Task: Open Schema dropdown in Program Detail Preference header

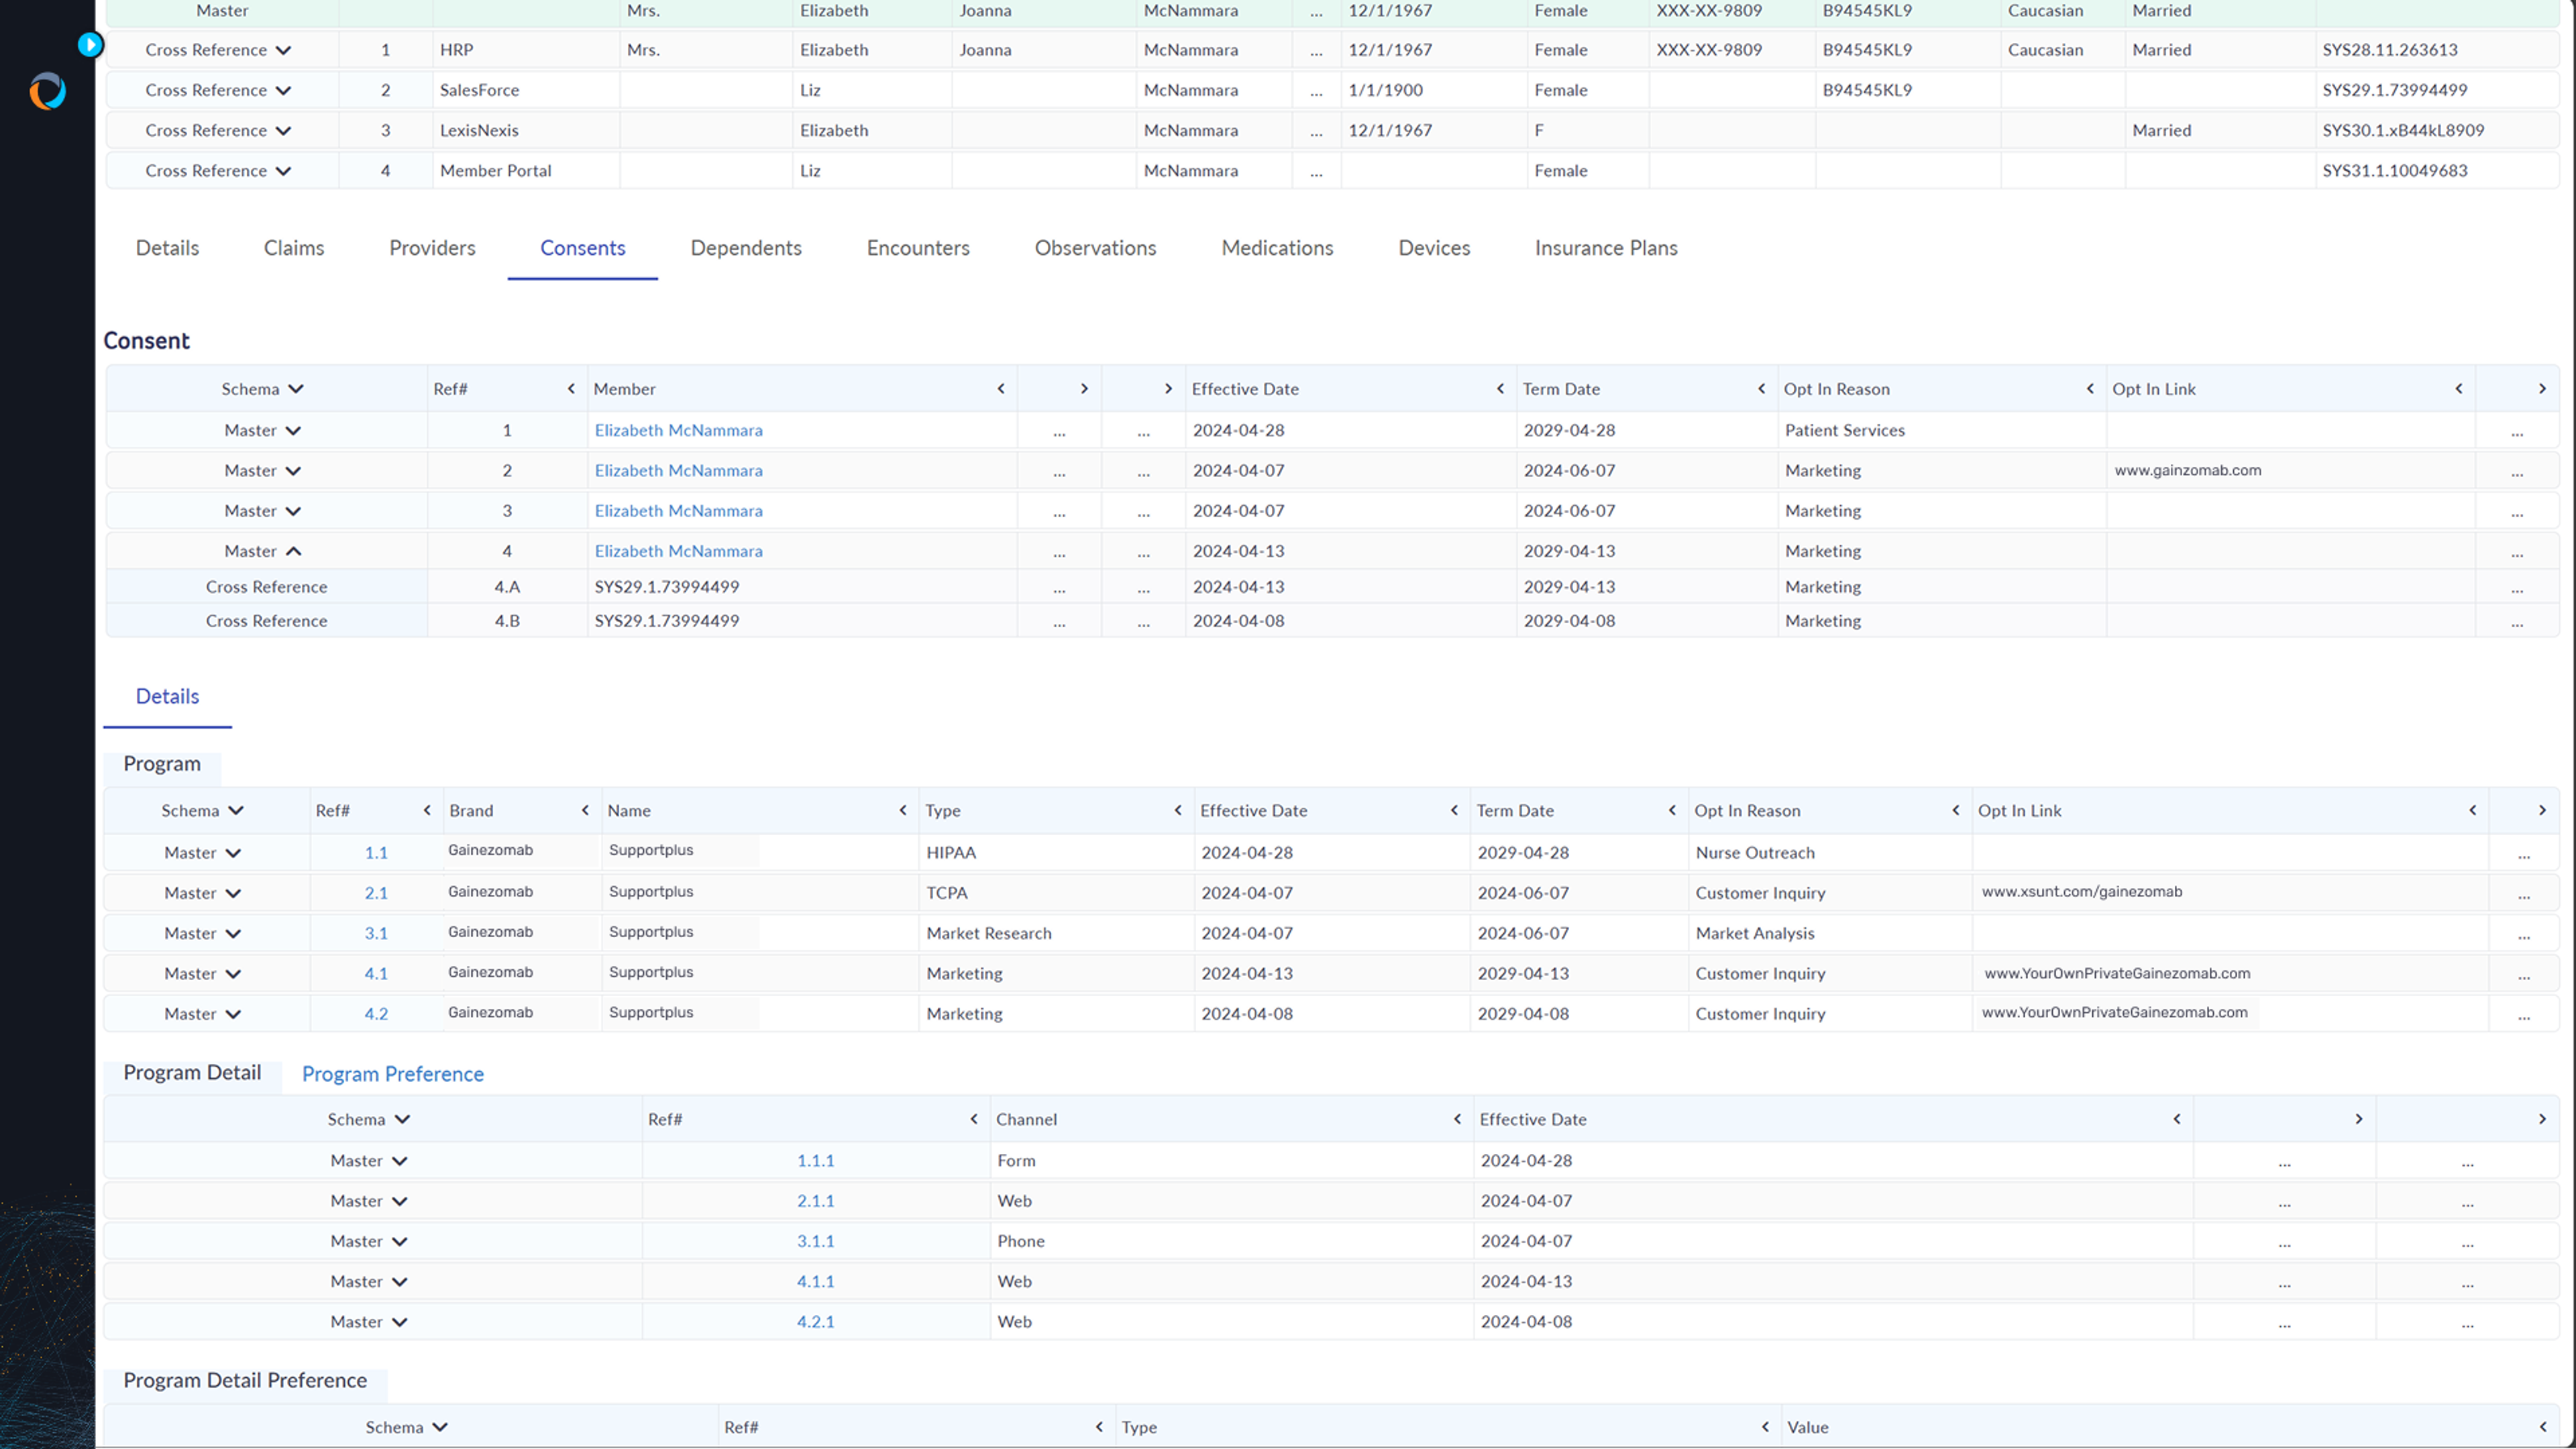Action: [440, 1427]
